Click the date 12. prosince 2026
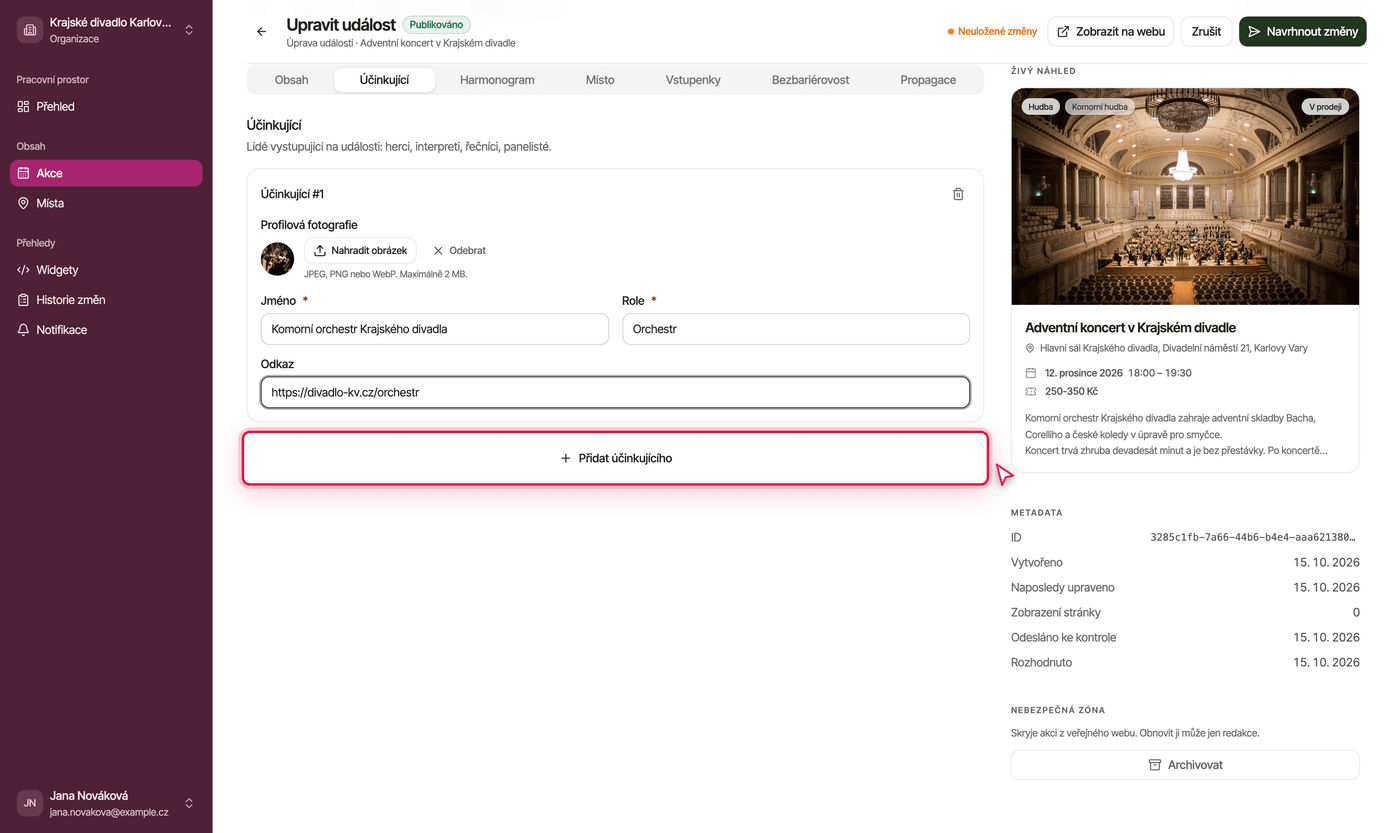Screen dimensions: 1400x833 pyautogui.click(x=1084, y=373)
